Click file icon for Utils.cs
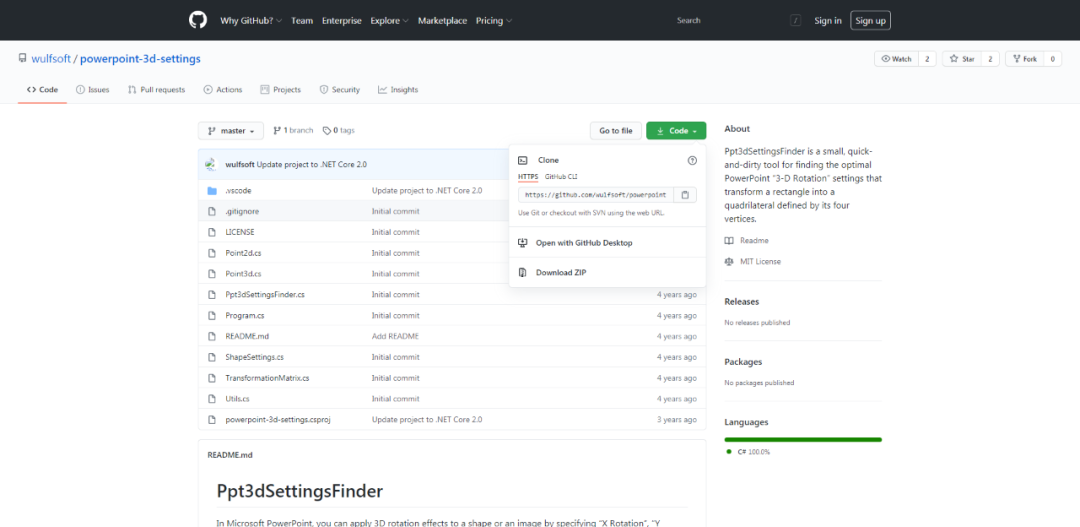This screenshot has height=527, width=1080. [212, 399]
